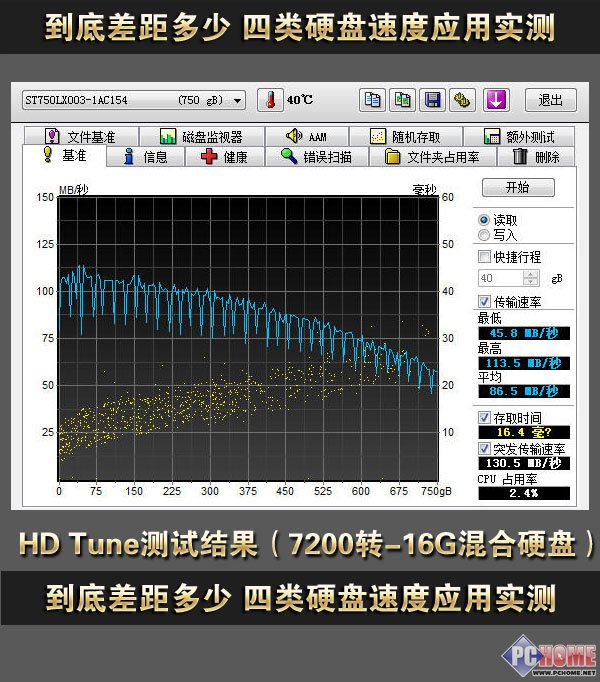Viewport: 600px width, 682px height.
Task: Click the short stroke size field showing 40
Action: 500,278
